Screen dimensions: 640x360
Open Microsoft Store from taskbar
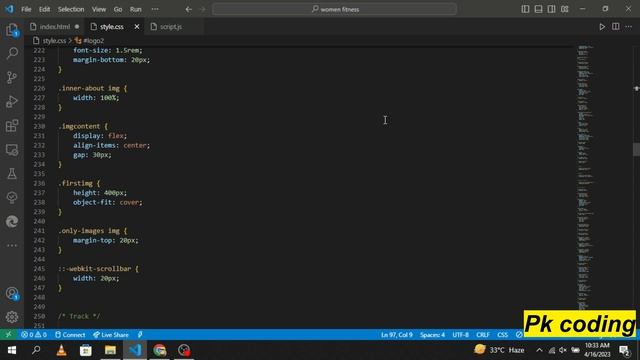[x=86, y=350]
